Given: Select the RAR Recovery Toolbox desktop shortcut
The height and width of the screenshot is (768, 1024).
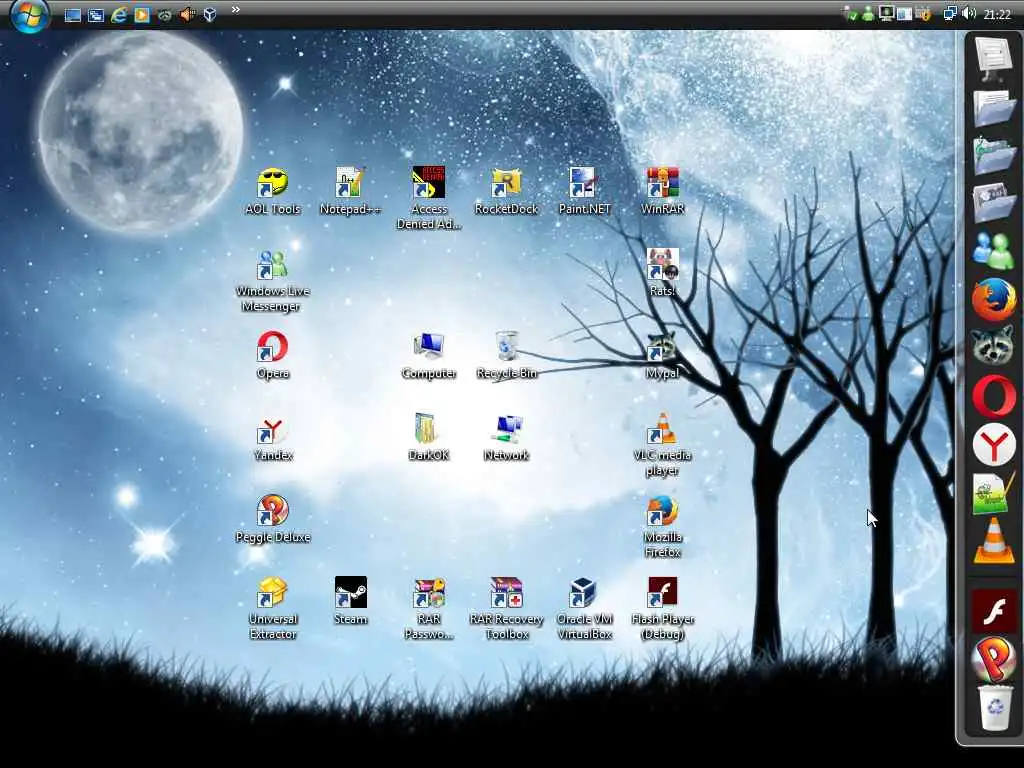Looking at the screenshot, I should point(506,609).
